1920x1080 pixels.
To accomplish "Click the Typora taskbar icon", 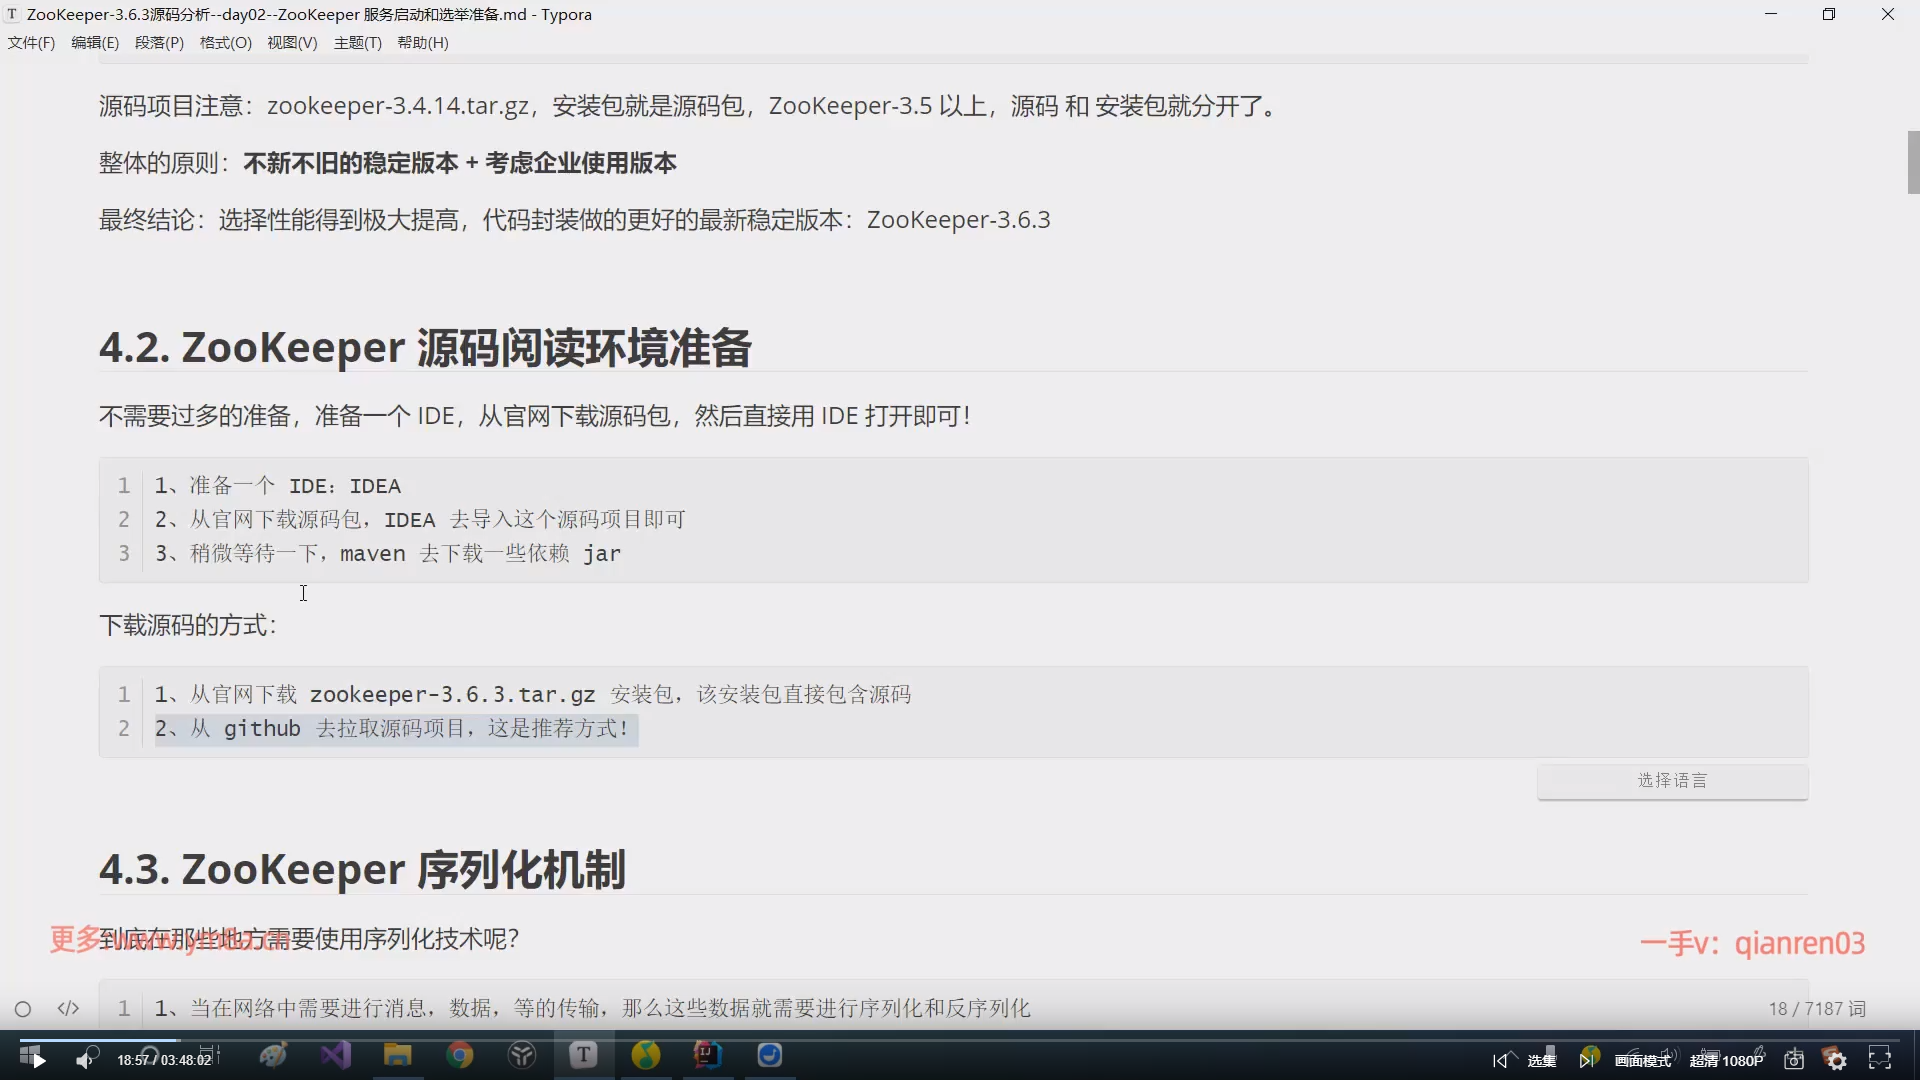I will pyautogui.click(x=584, y=1055).
